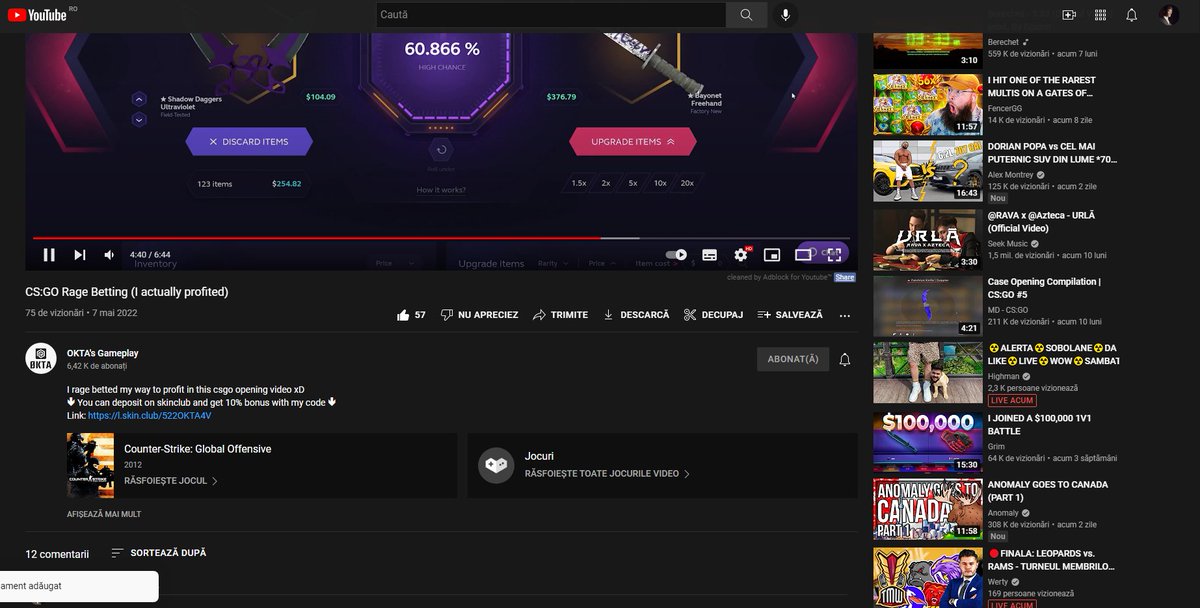Click the search magnifier button
This screenshot has width=1200, height=608.
[x=747, y=15]
